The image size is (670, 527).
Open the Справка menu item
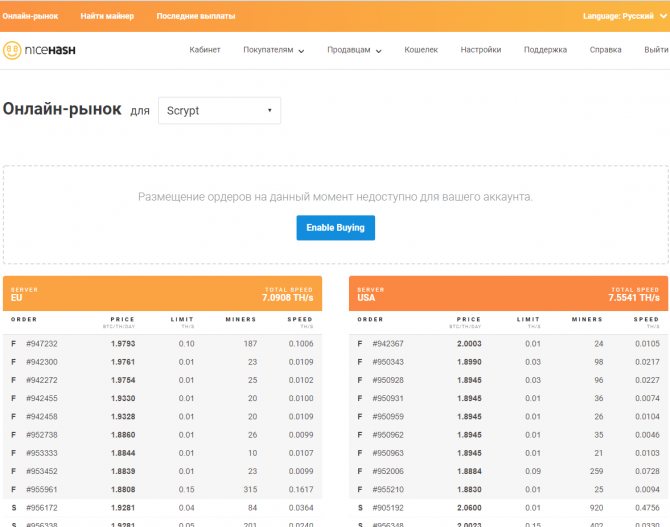click(605, 50)
